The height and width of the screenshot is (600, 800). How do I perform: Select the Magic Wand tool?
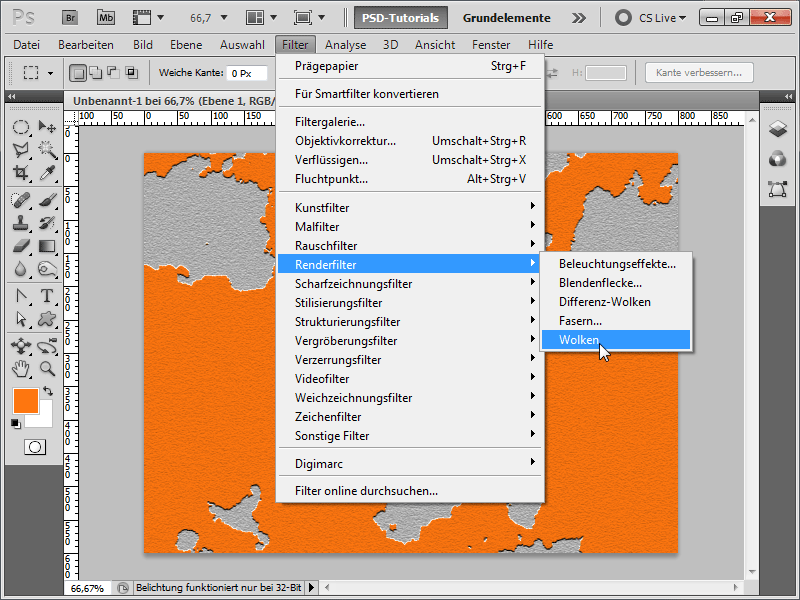pyautogui.click(x=47, y=149)
